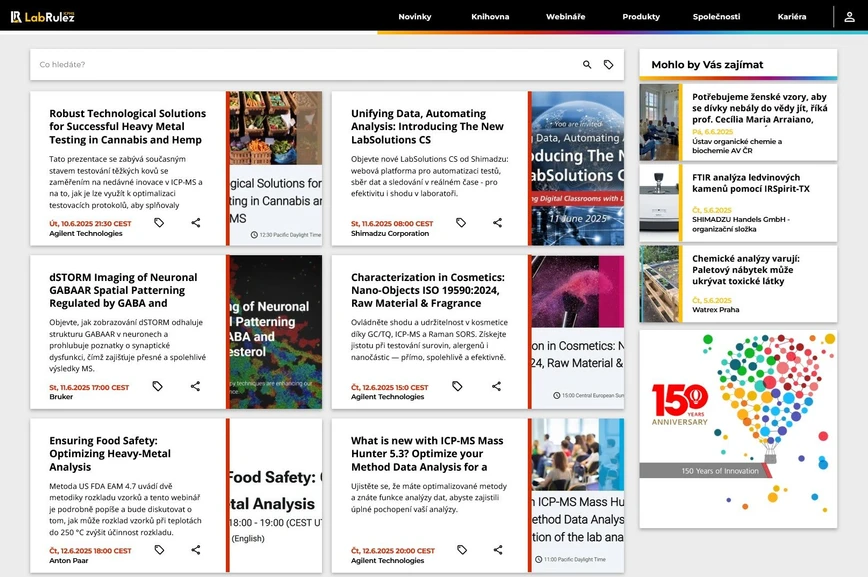
Task: Click the Cannabis webinar vegetable thumbnail
Action: 276,168
